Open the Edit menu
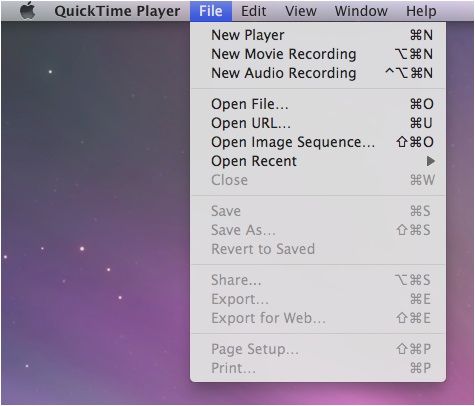Screen dimensions: 475x406 pos(254,11)
